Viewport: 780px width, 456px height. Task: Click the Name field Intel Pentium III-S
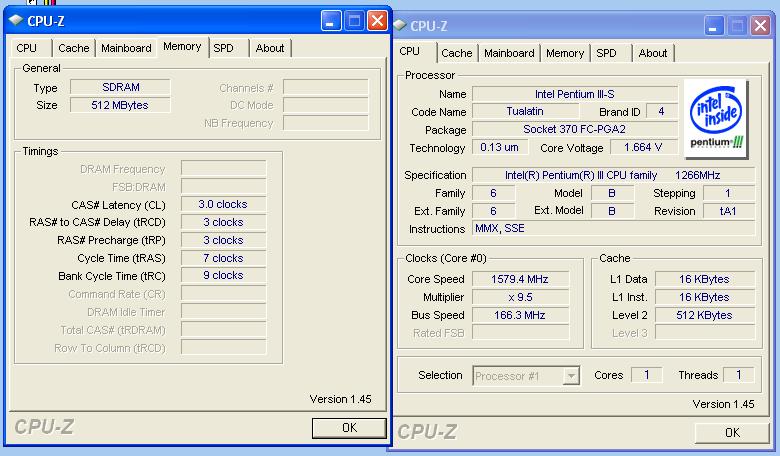[575, 94]
